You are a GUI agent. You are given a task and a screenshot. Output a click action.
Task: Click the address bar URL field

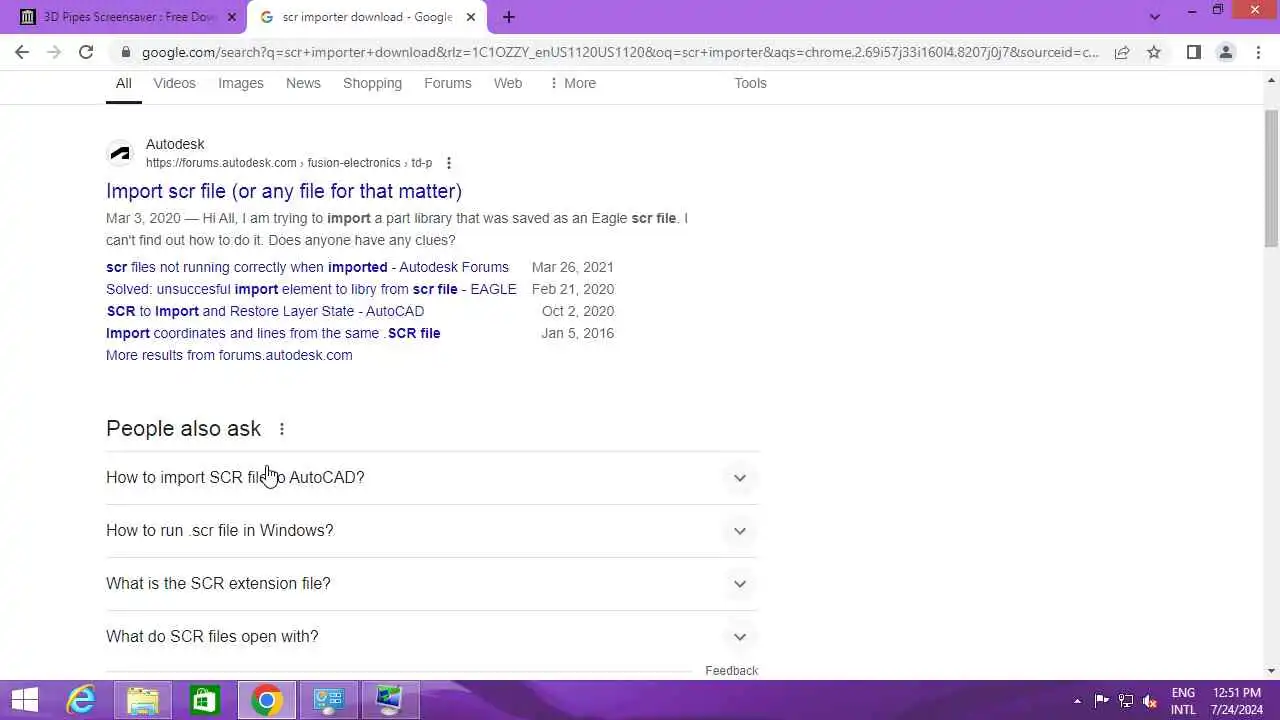point(620,52)
